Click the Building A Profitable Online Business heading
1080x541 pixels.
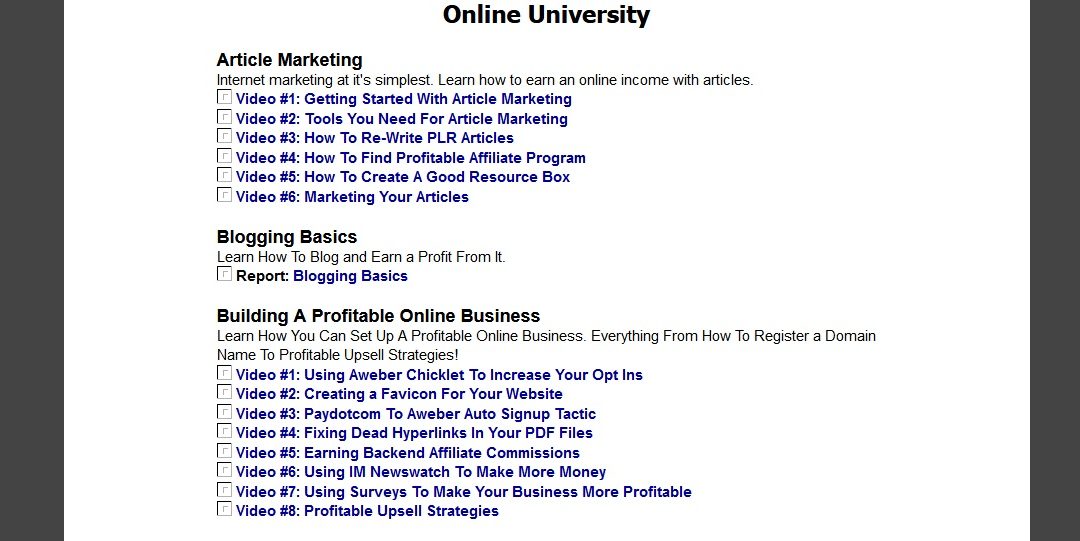point(378,316)
